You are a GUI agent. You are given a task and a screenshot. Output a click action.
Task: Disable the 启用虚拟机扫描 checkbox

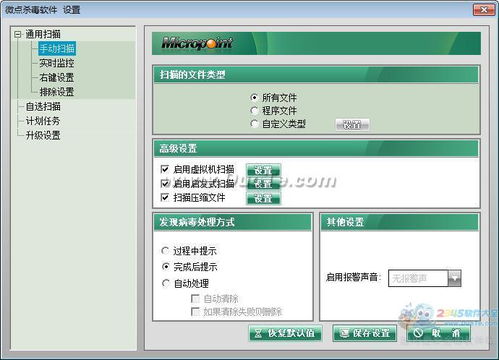point(165,169)
